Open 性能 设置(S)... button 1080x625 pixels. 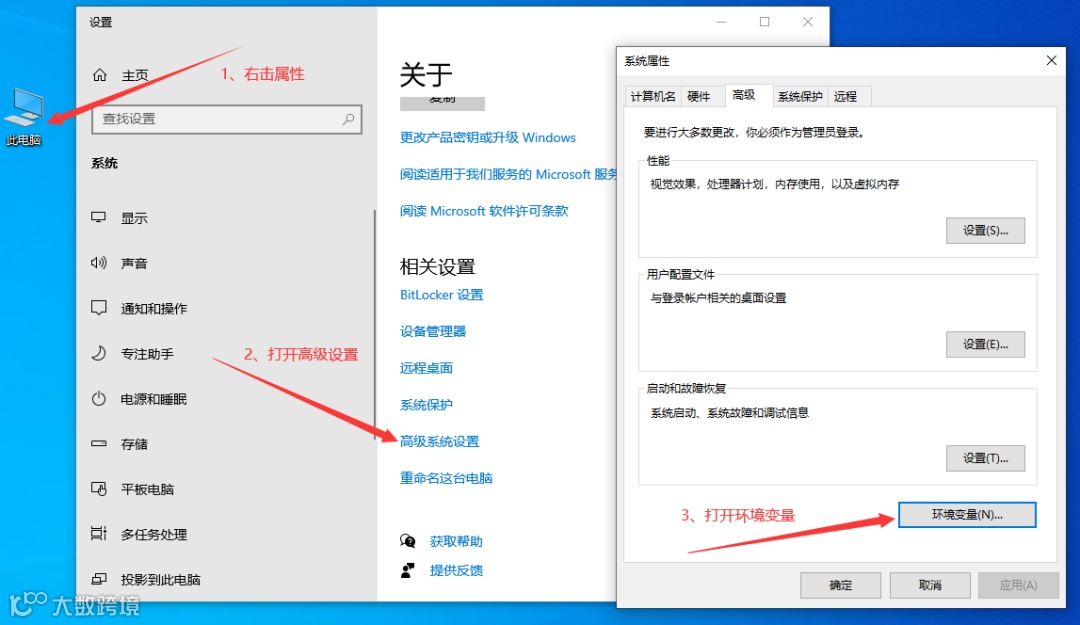(985, 231)
